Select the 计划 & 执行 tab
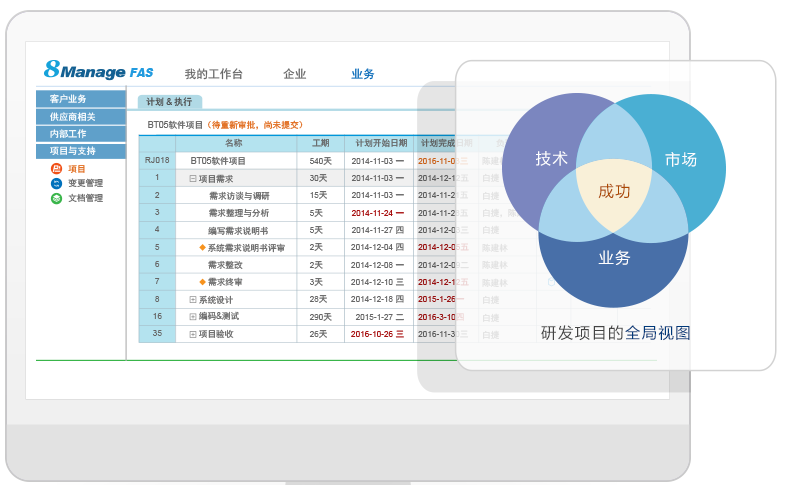 [169, 102]
